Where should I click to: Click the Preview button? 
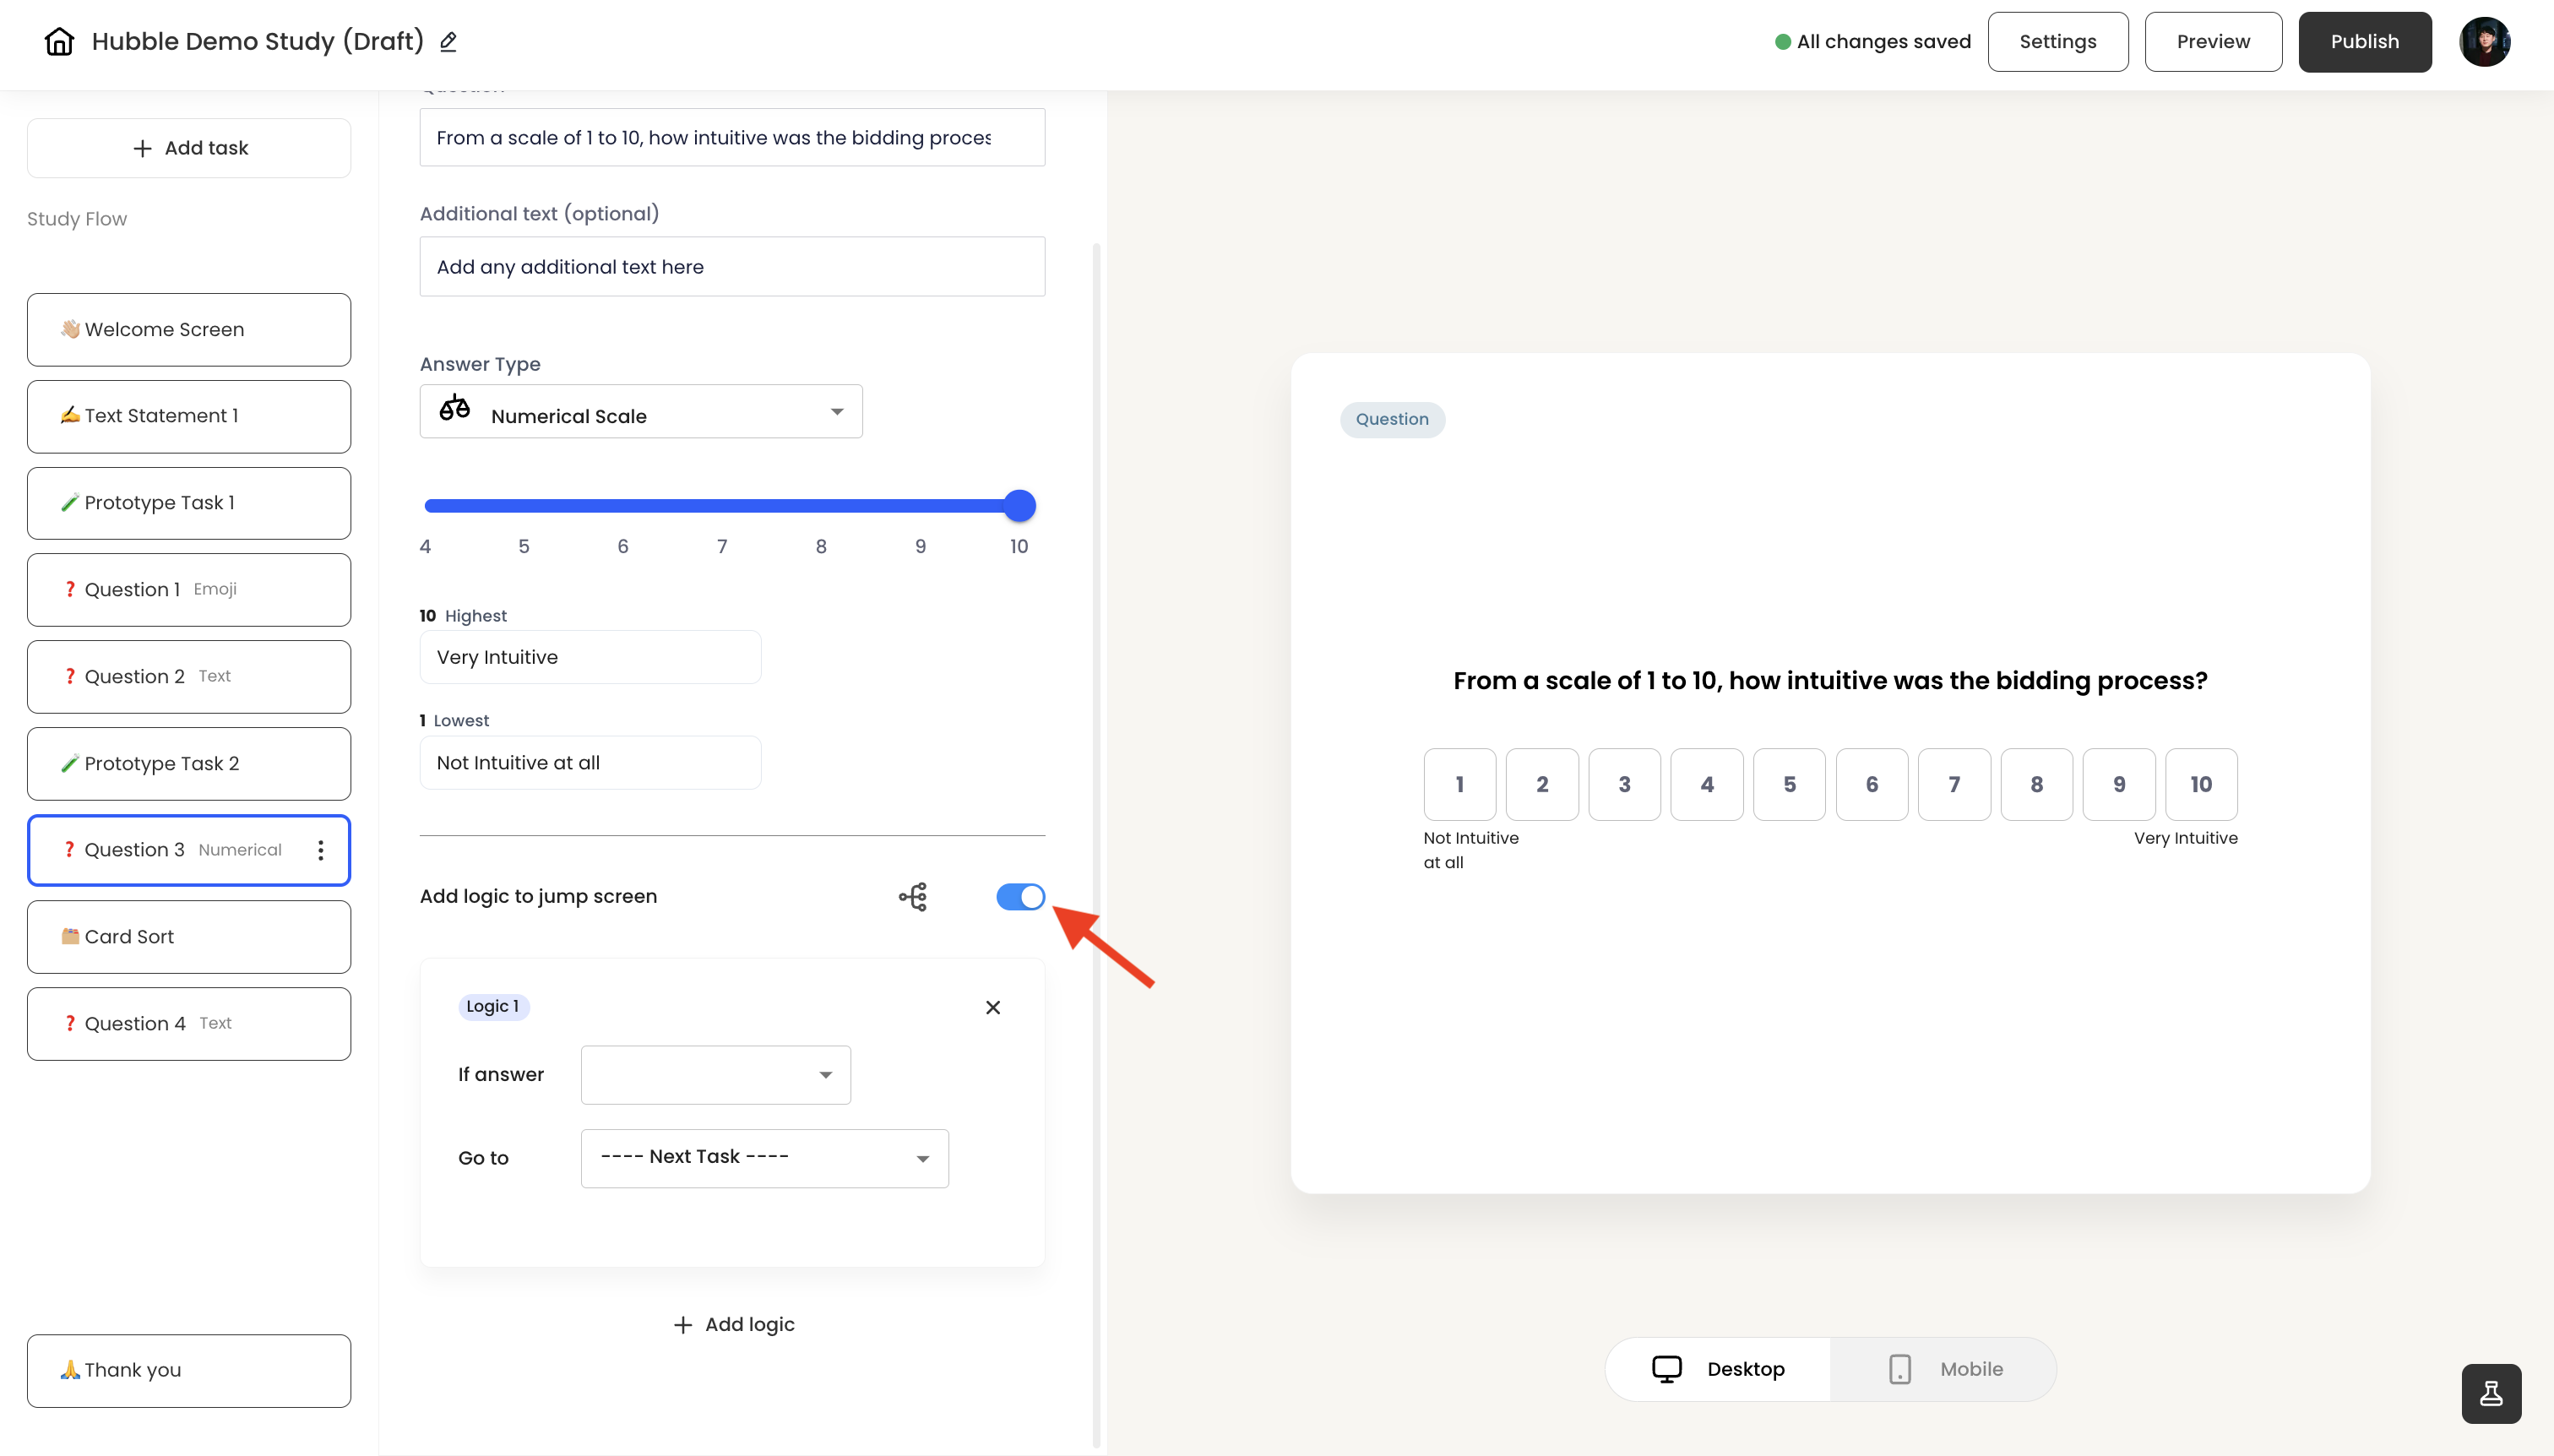coord(2213,42)
